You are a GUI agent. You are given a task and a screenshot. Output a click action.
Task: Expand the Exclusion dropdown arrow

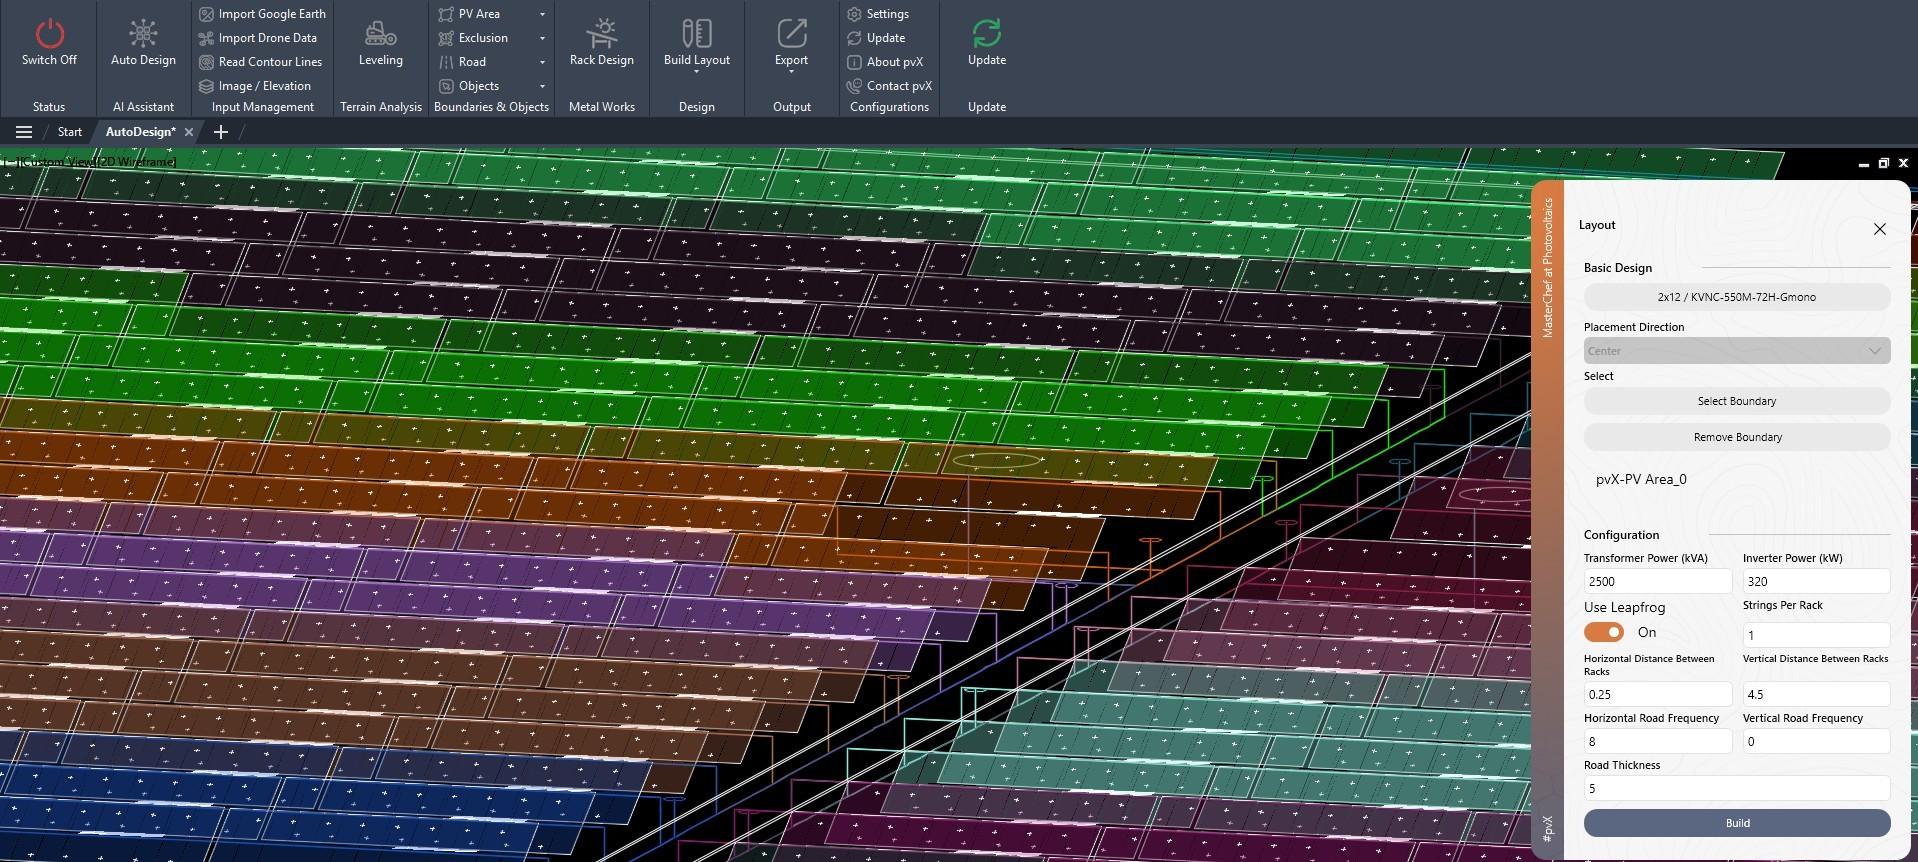pos(542,38)
